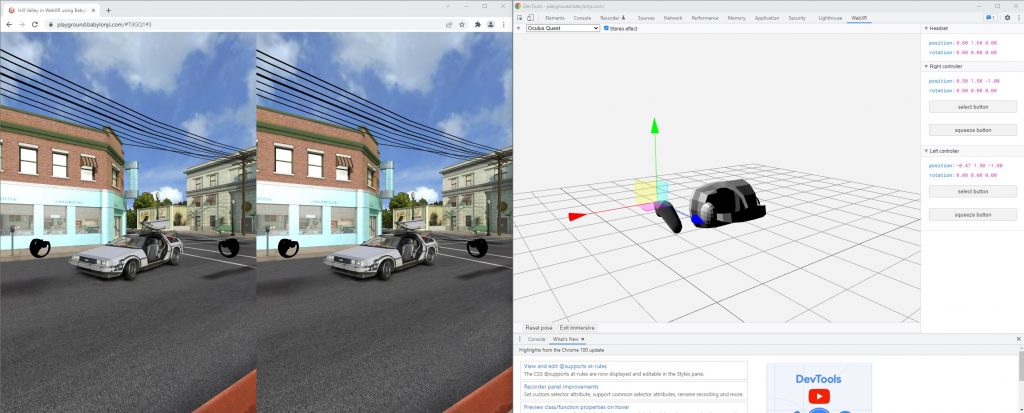This screenshot has width=1024, height=413.
Task: Open 'Preview class/function properties on hover' link
Action: (x=575, y=407)
